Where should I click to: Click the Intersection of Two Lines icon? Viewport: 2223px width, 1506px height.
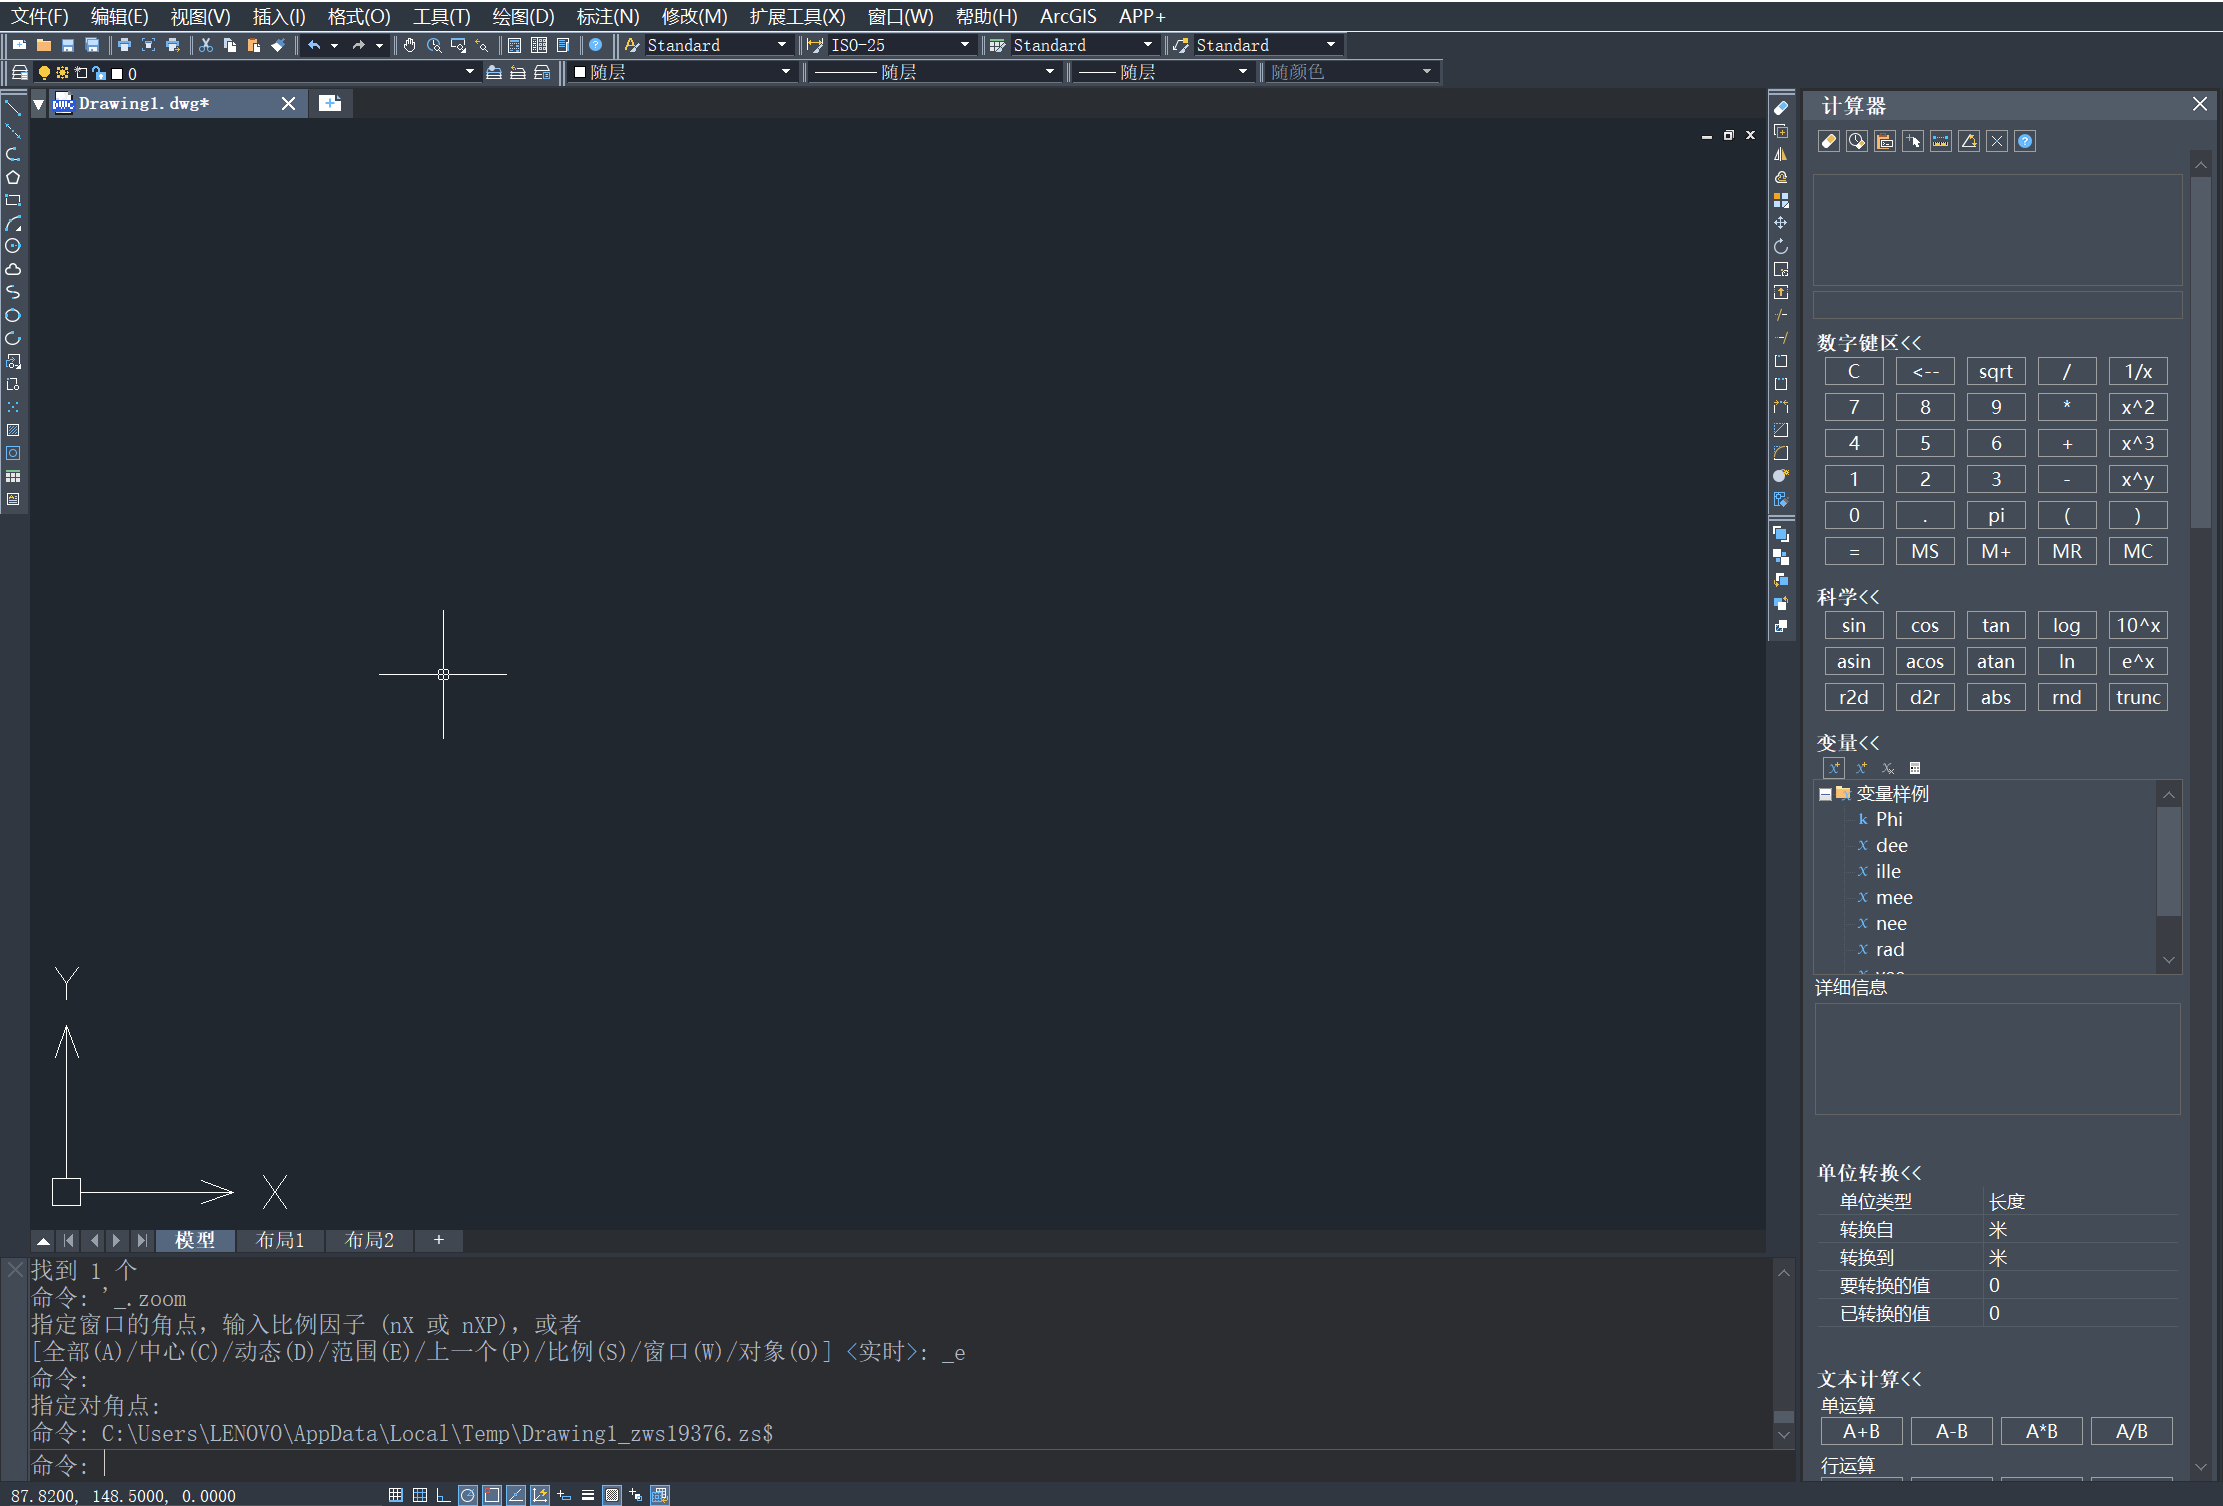click(x=1997, y=141)
